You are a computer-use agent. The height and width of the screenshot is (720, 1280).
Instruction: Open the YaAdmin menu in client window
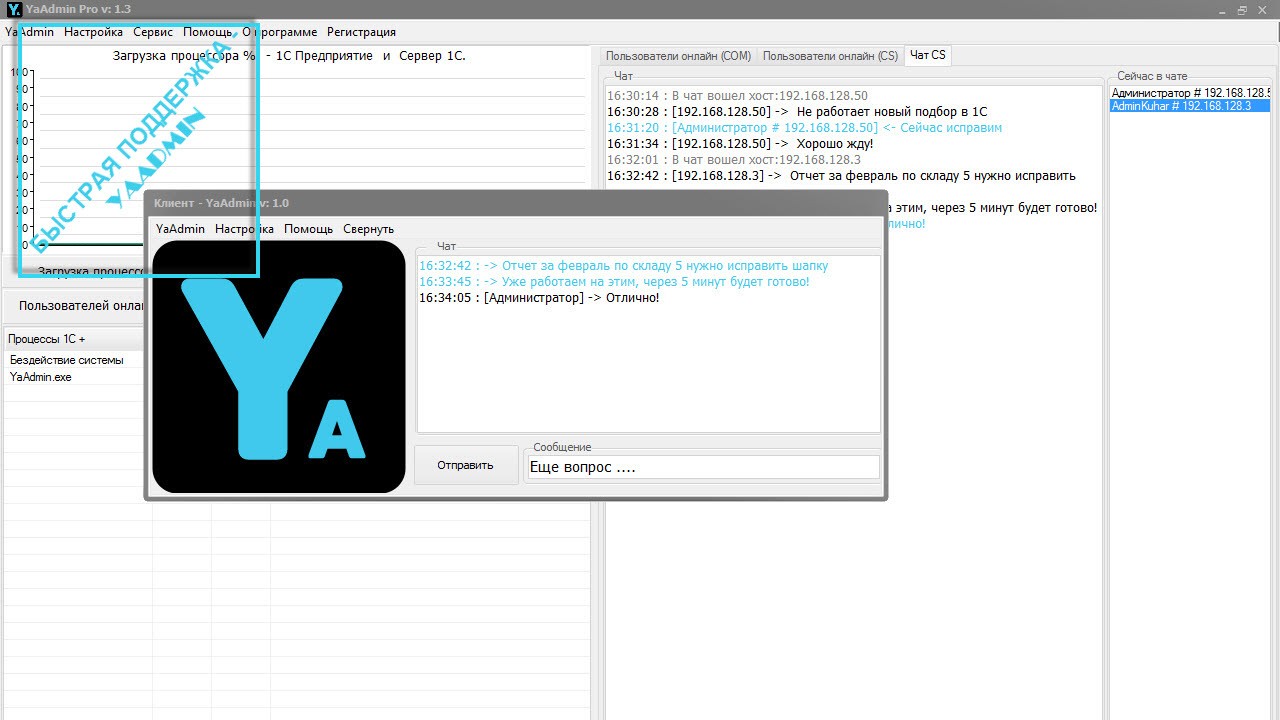[x=180, y=229]
